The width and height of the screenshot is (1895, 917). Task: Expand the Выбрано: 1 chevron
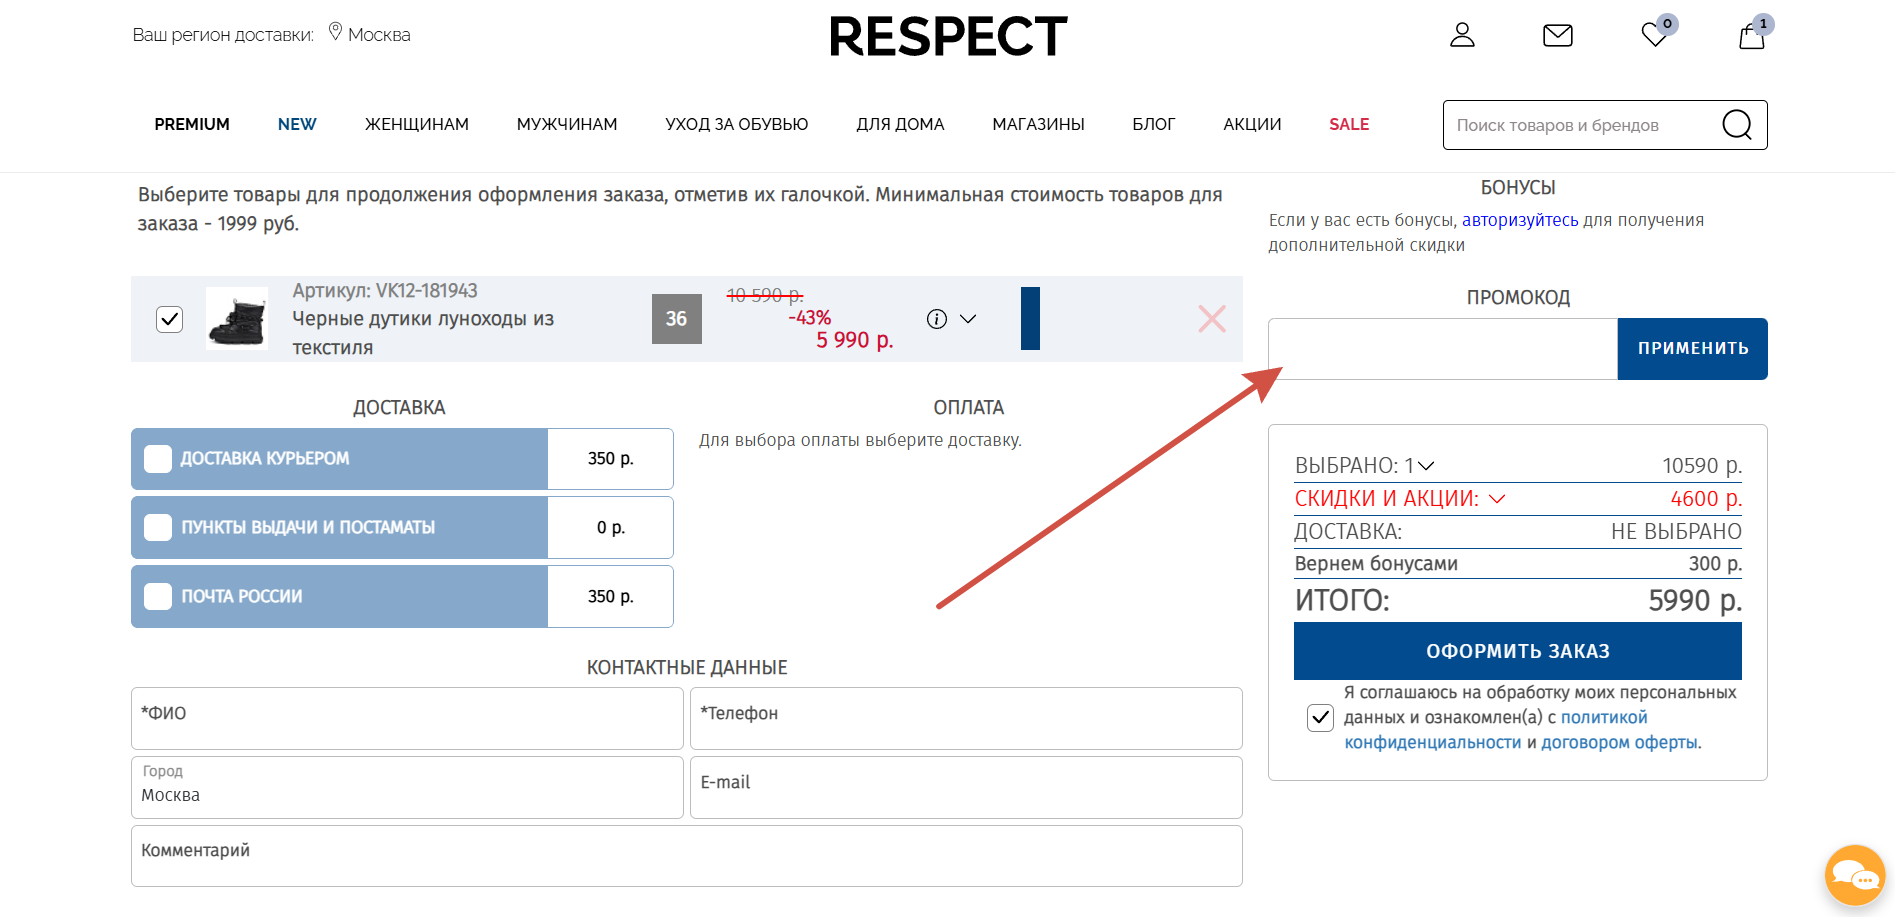[x=1426, y=466]
